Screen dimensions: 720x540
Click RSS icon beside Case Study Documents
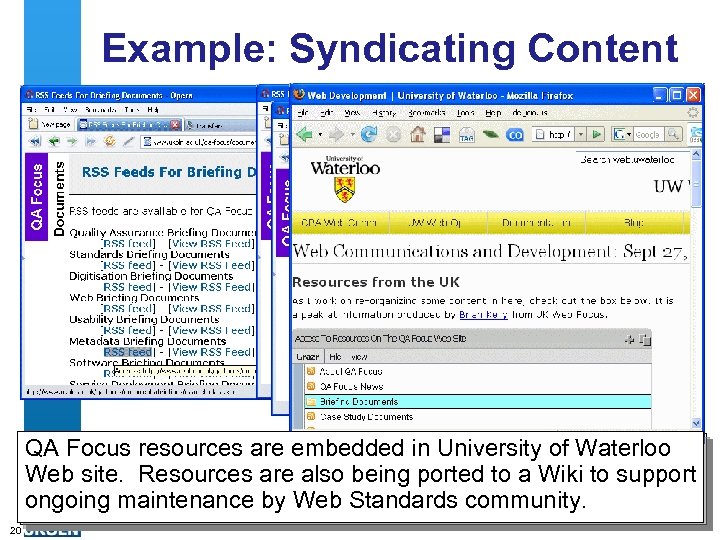coord(311,416)
